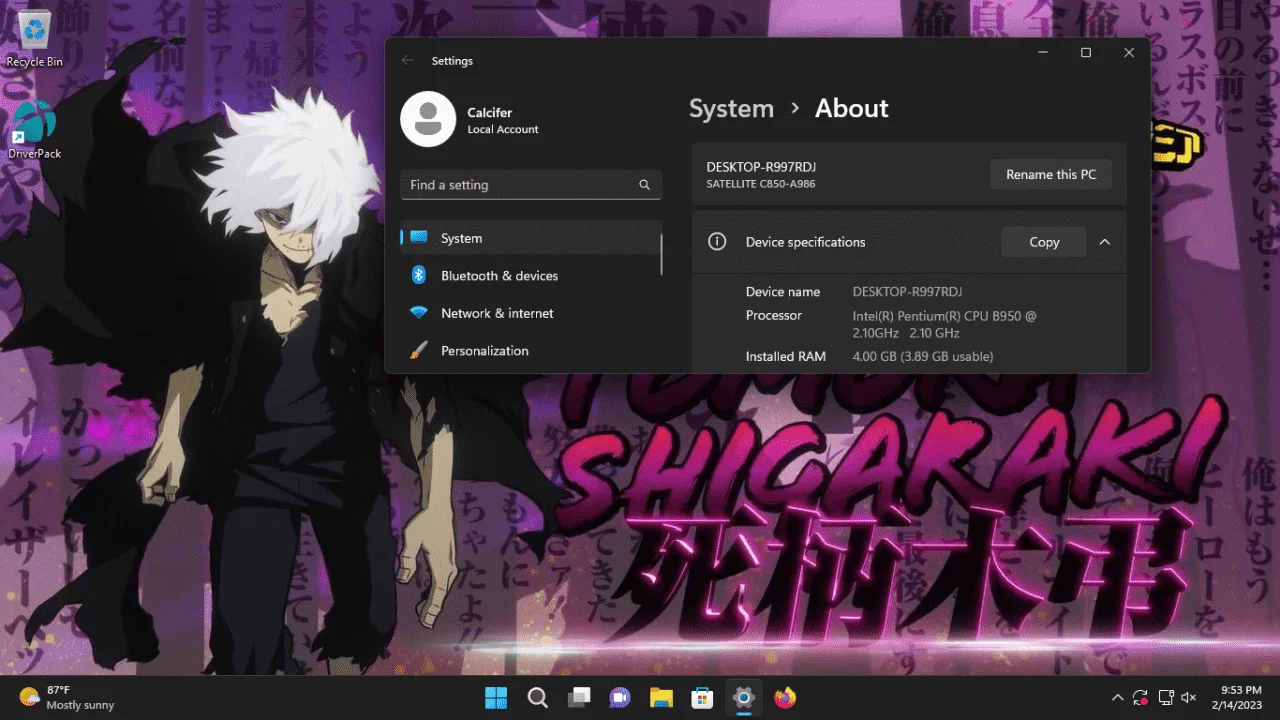The width and height of the screenshot is (1280, 720).
Task: Click the Calcifer account avatar
Action: 428,119
